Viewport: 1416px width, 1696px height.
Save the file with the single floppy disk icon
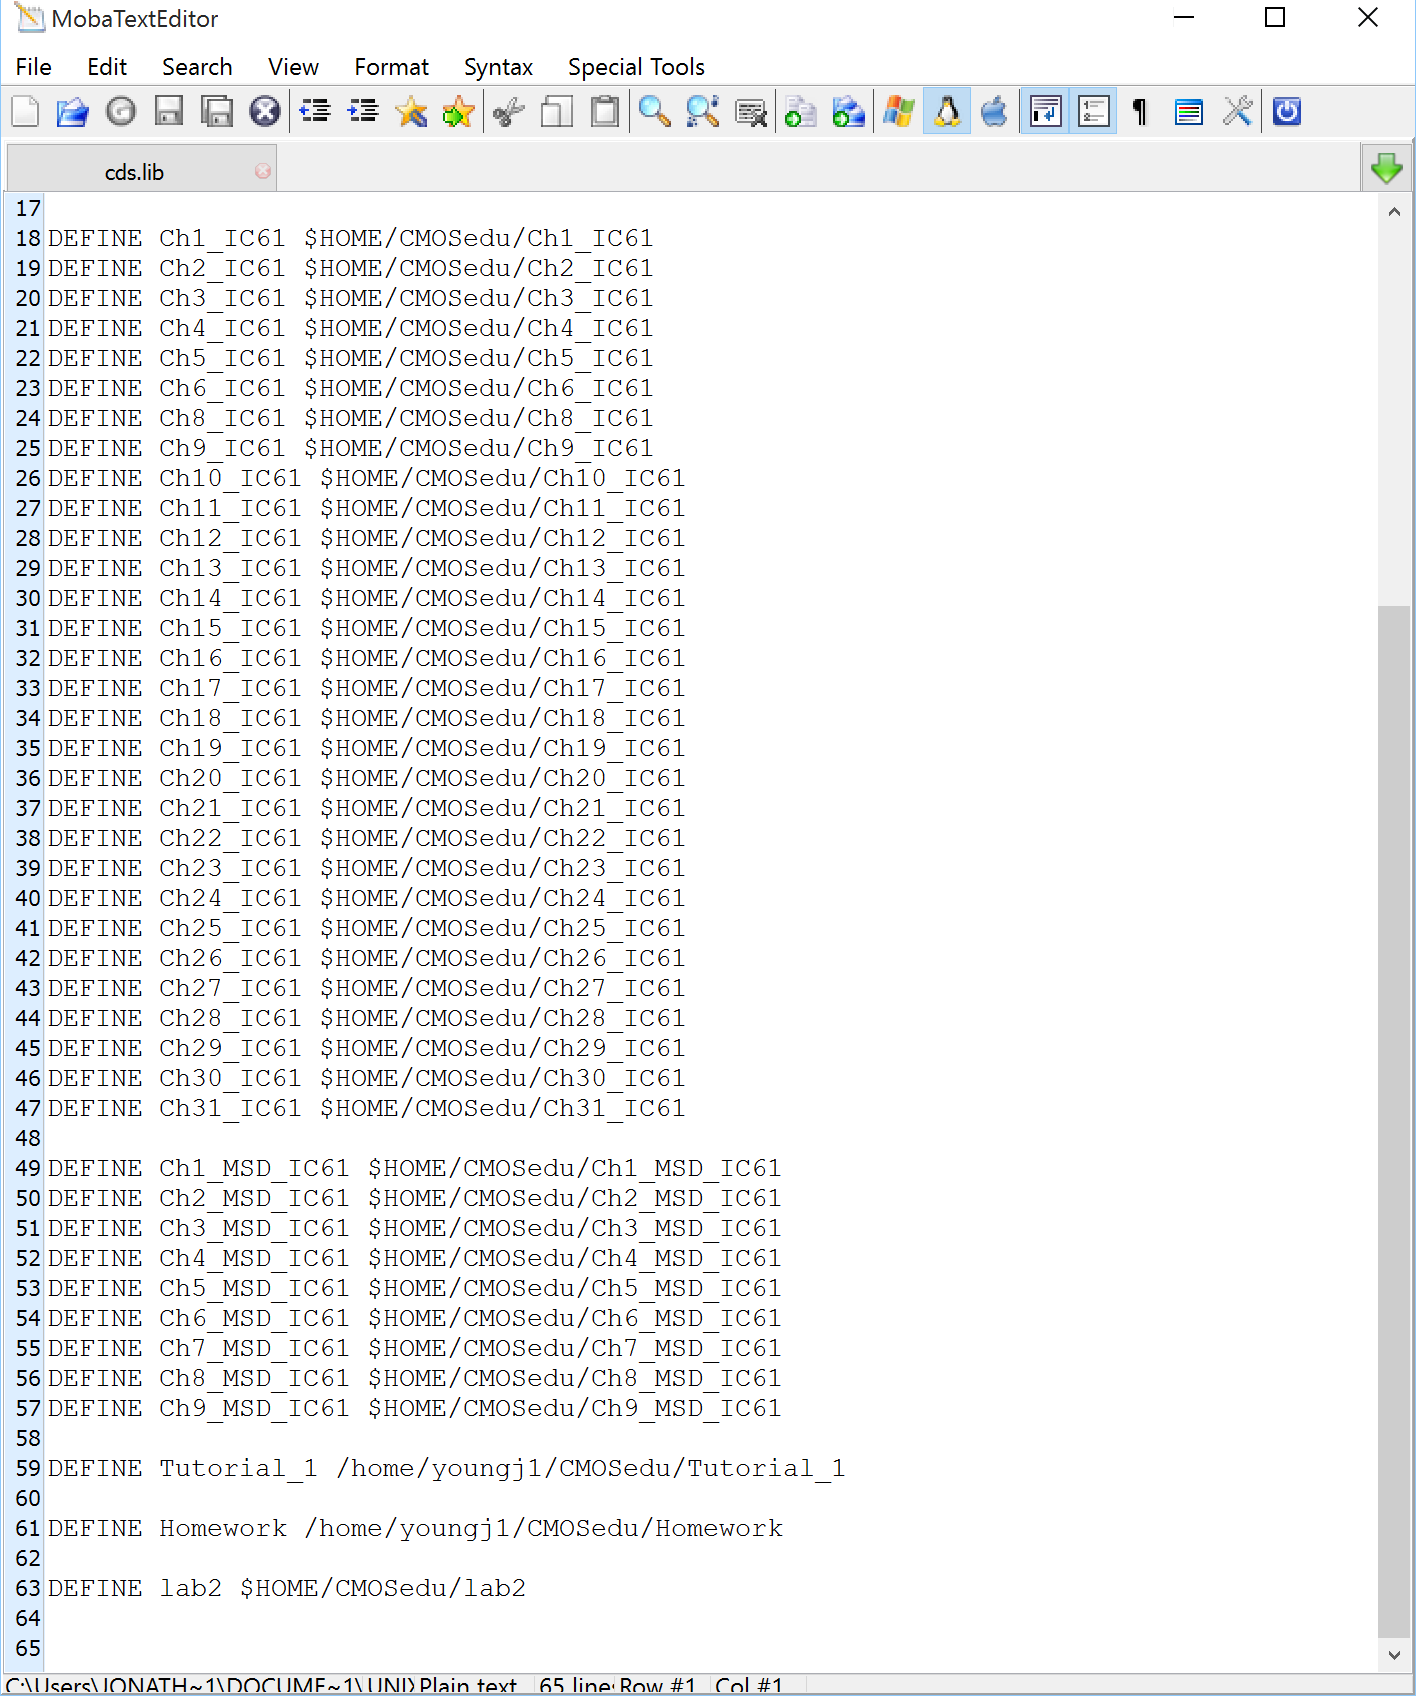pyautogui.click(x=169, y=112)
